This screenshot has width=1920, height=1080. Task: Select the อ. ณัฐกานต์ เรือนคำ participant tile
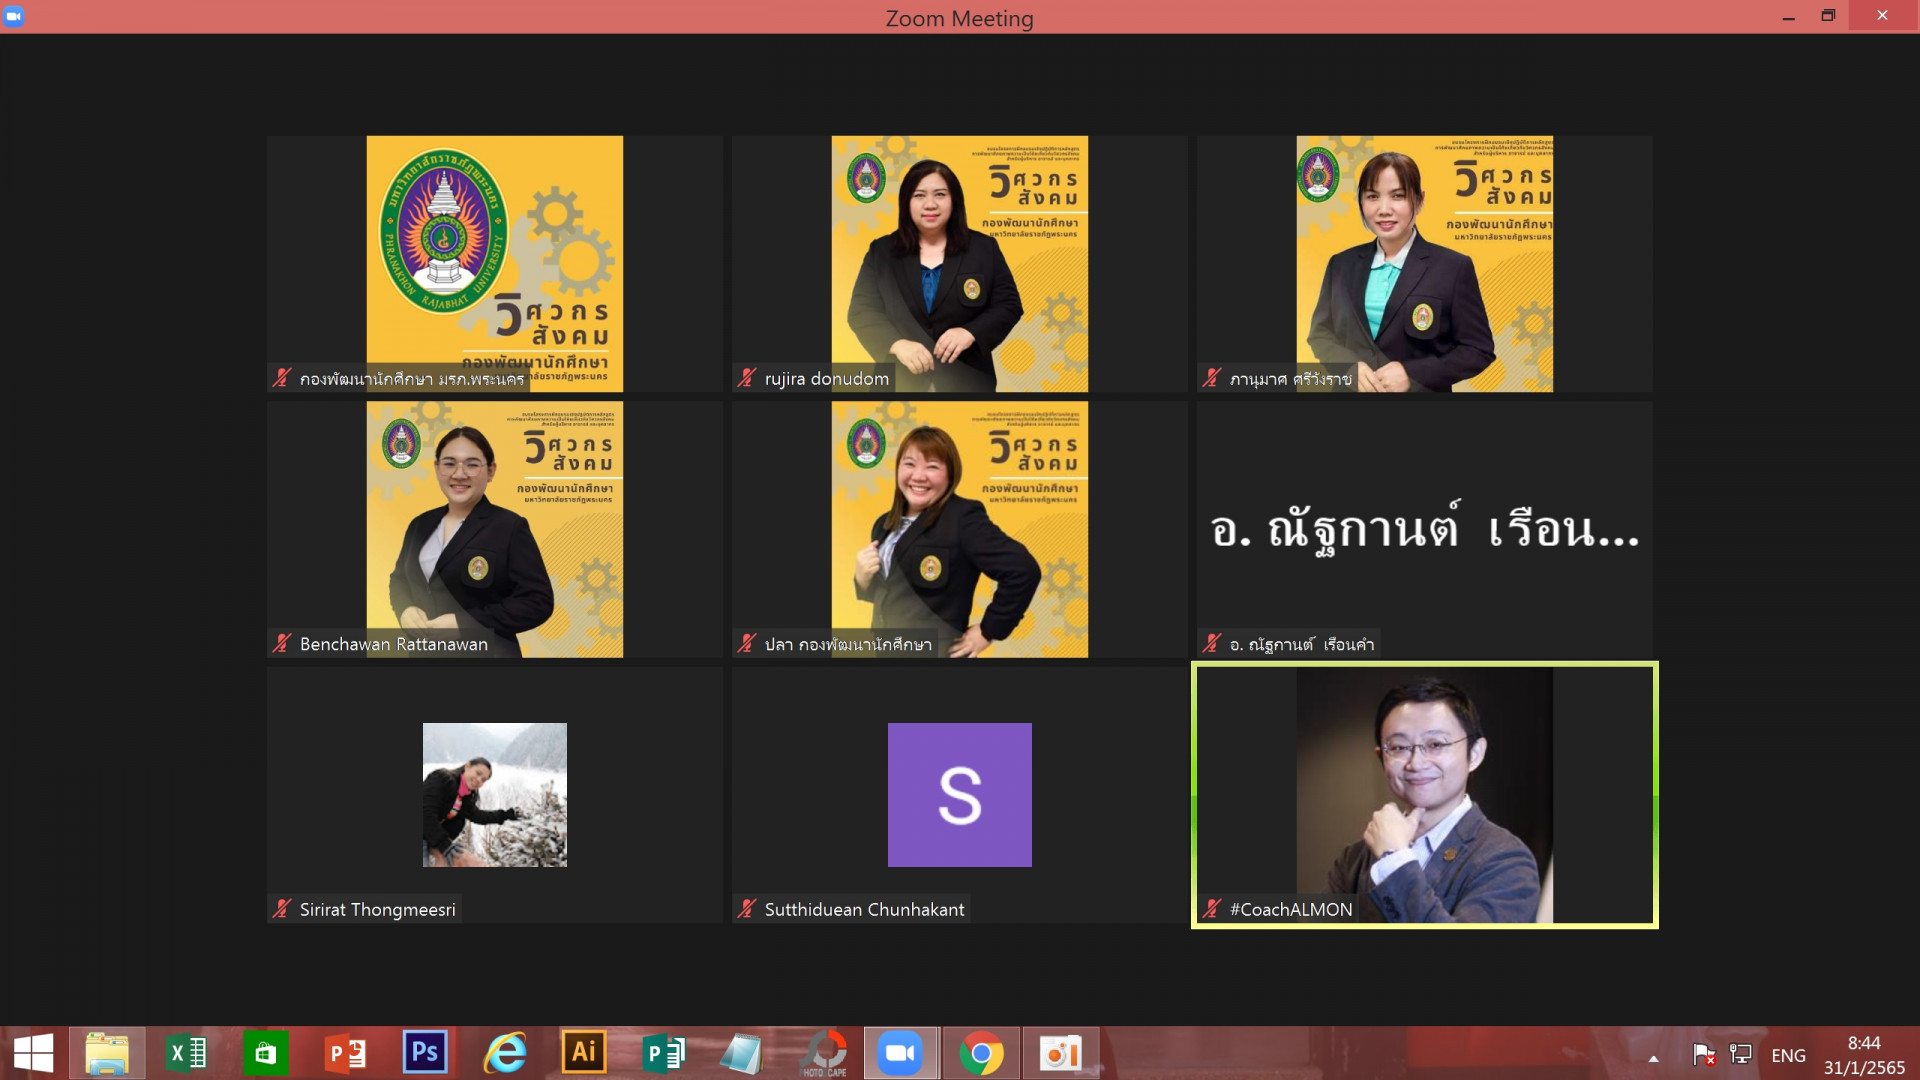click(x=1425, y=529)
